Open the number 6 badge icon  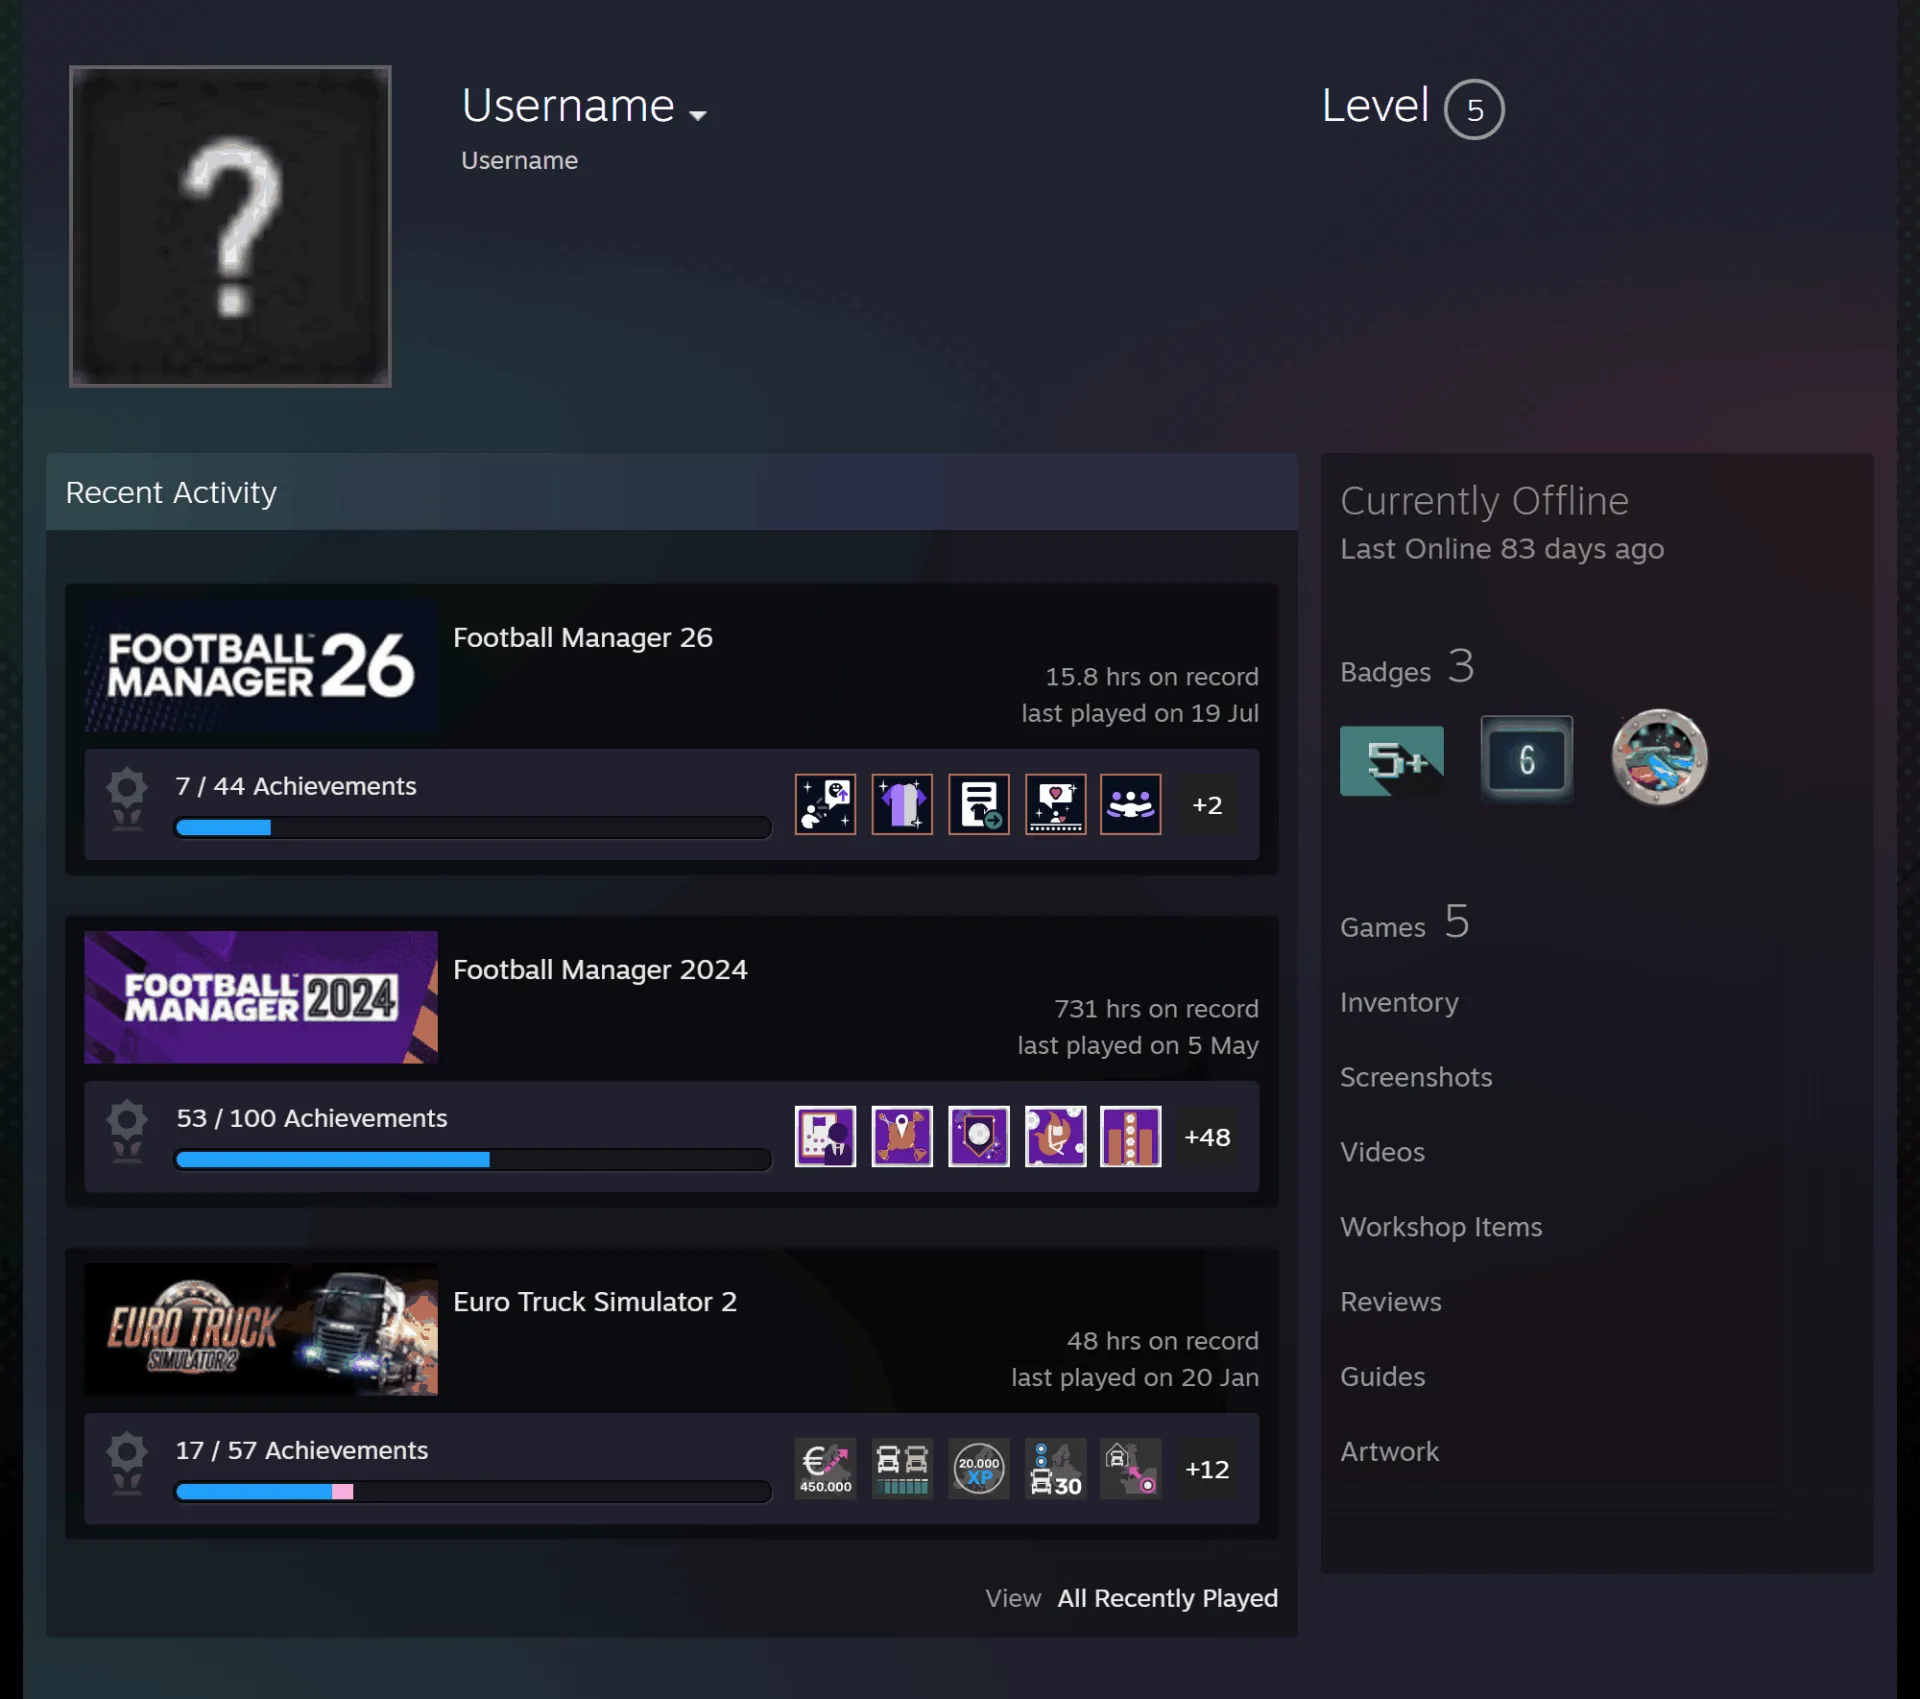(1526, 759)
